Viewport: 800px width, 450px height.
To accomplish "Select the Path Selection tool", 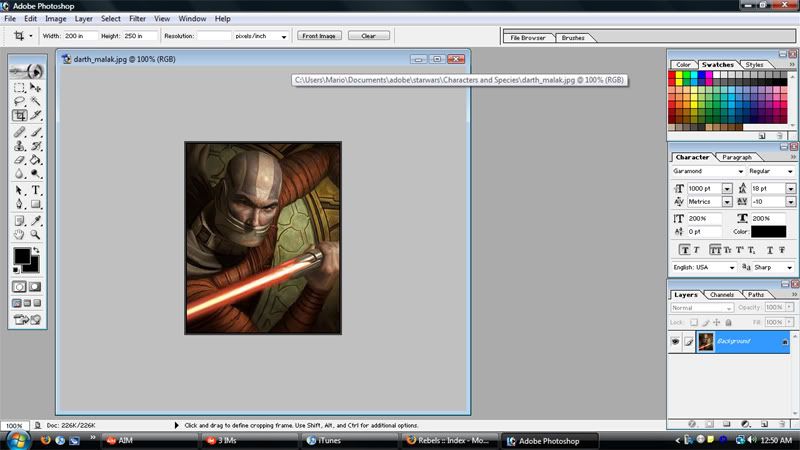I will 19,190.
